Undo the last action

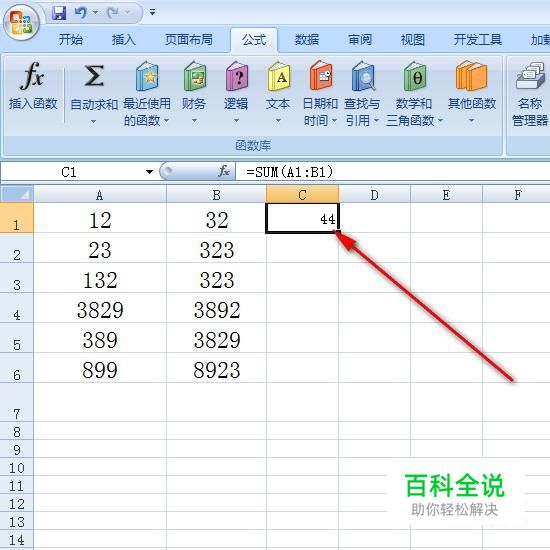(x=80, y=13)
